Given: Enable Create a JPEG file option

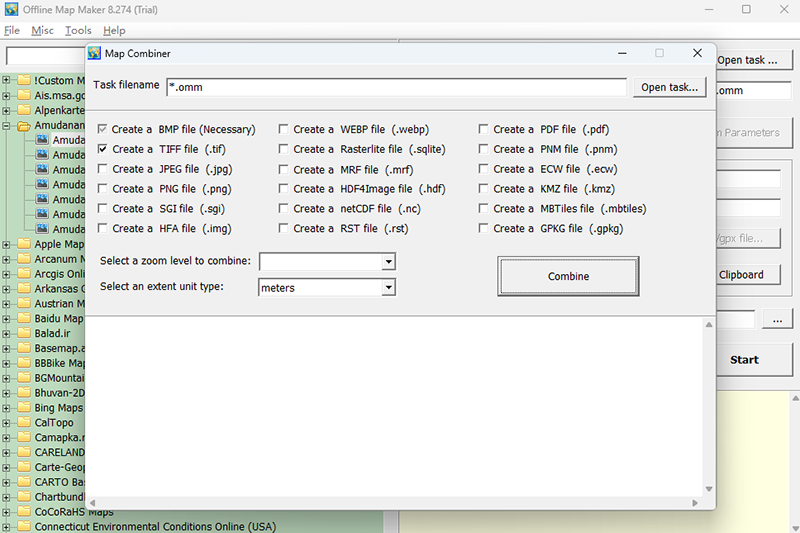Looking at the screenshot, I should 103,169.
